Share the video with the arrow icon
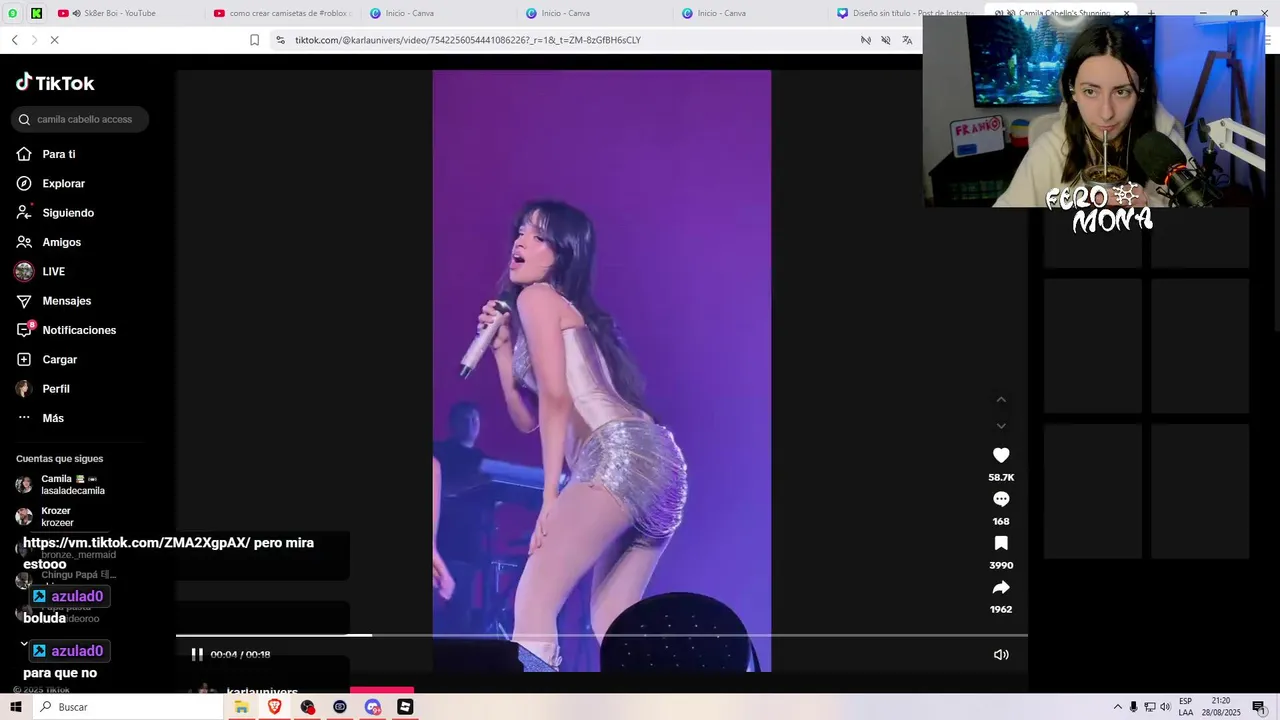The height and width of the screenshot is (720, 1280). click(x=1001, y=587)
